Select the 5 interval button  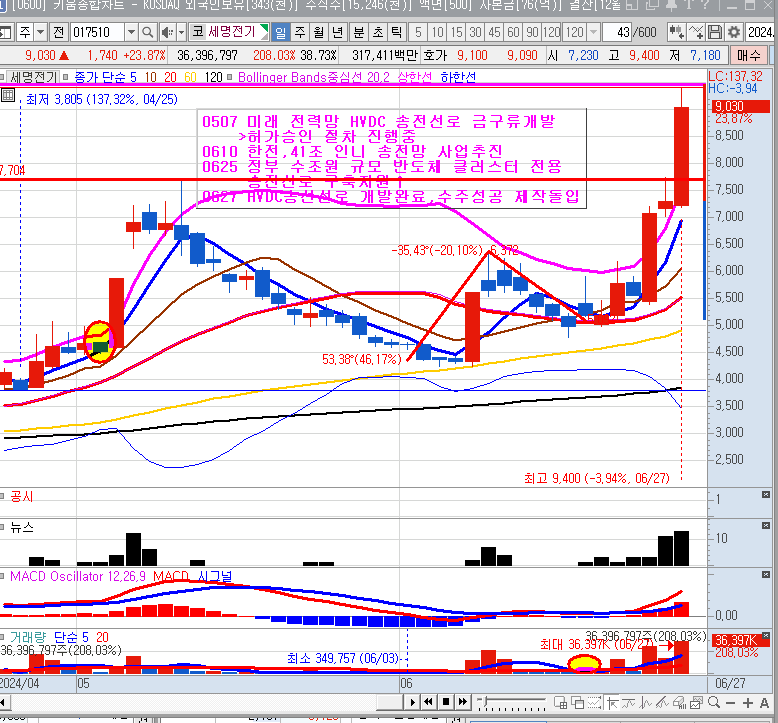418,33
